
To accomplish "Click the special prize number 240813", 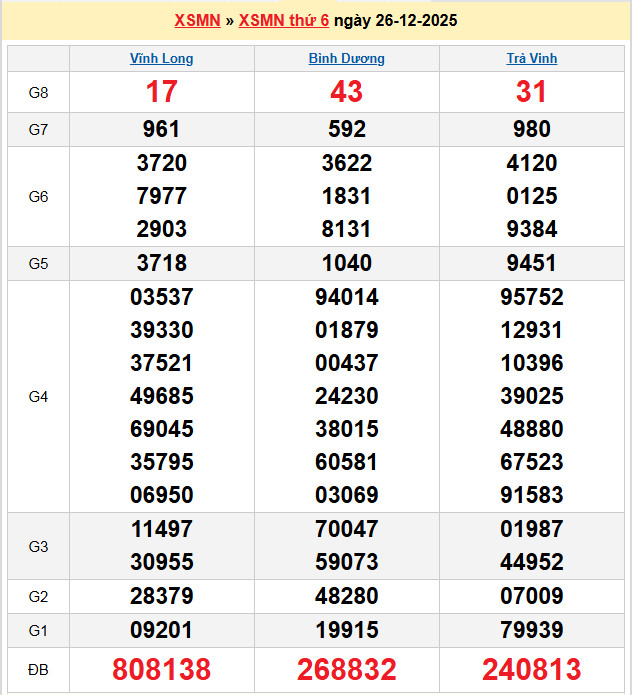I will (532, 669).
